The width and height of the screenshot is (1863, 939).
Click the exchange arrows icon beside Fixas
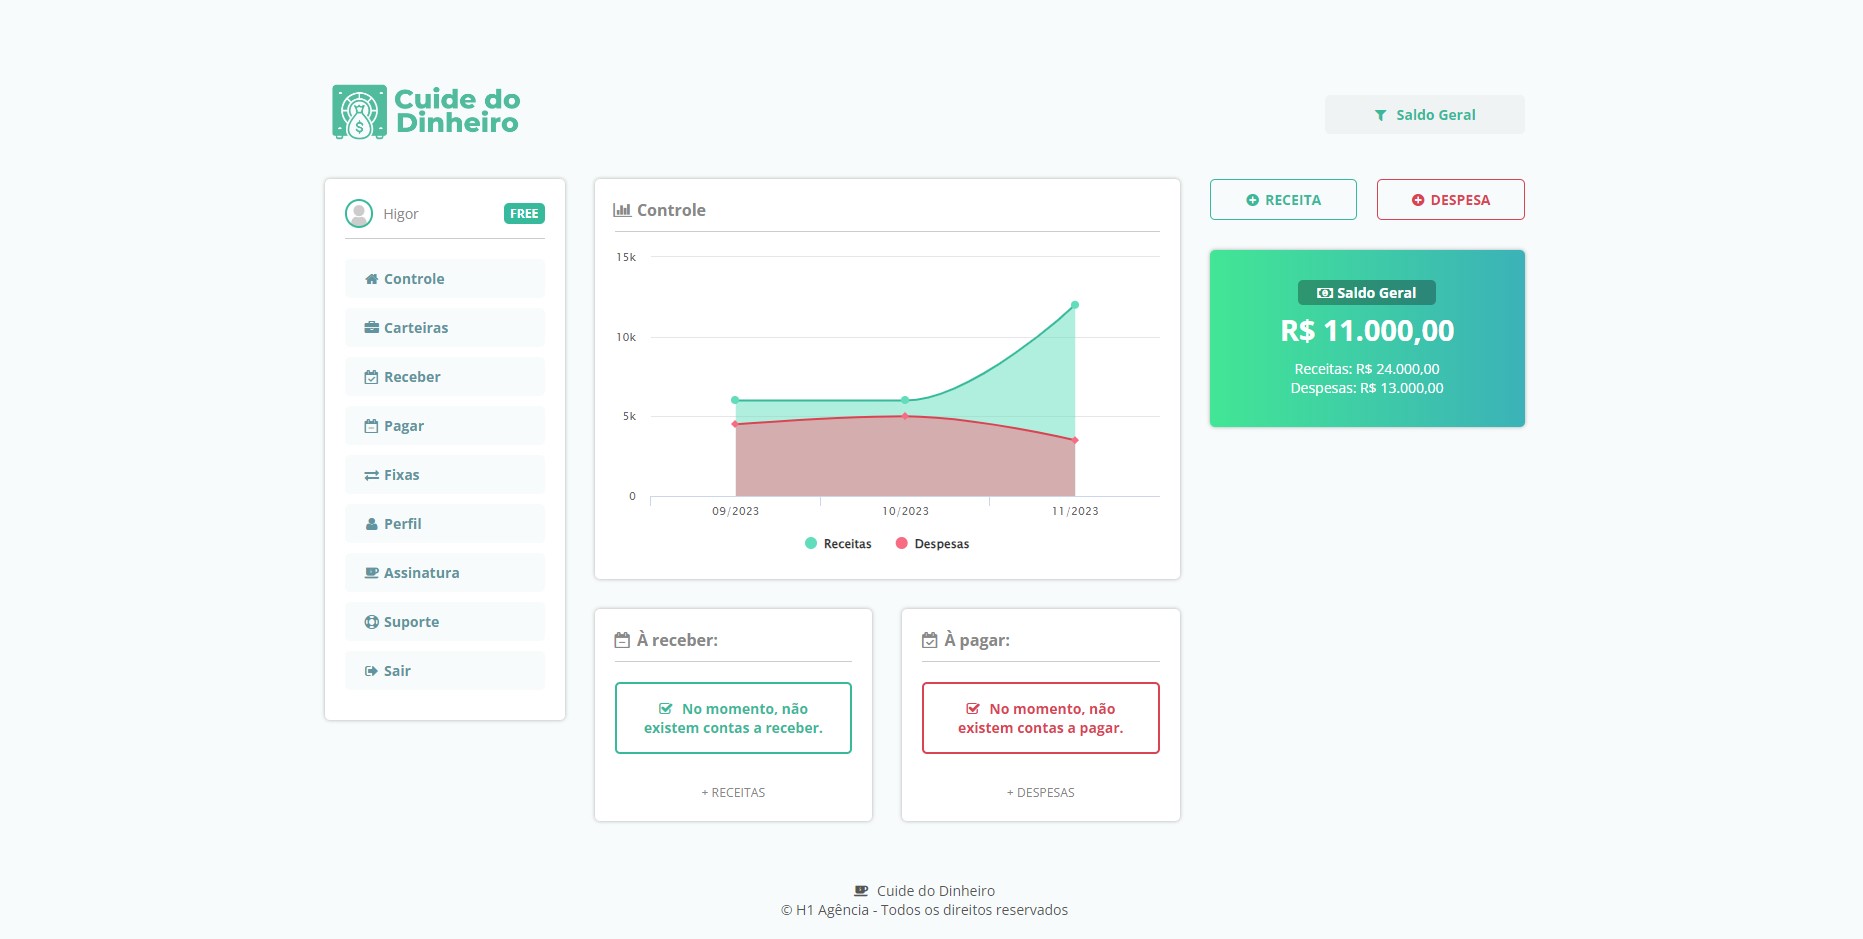coord(371,475)
